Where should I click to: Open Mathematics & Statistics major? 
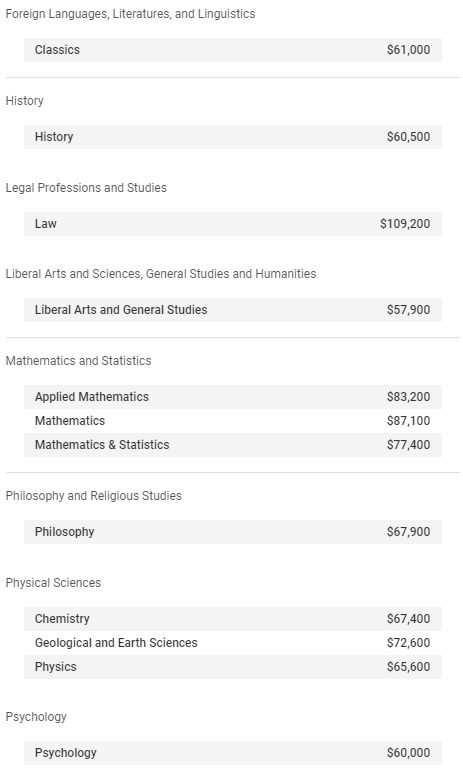(233, 445)
